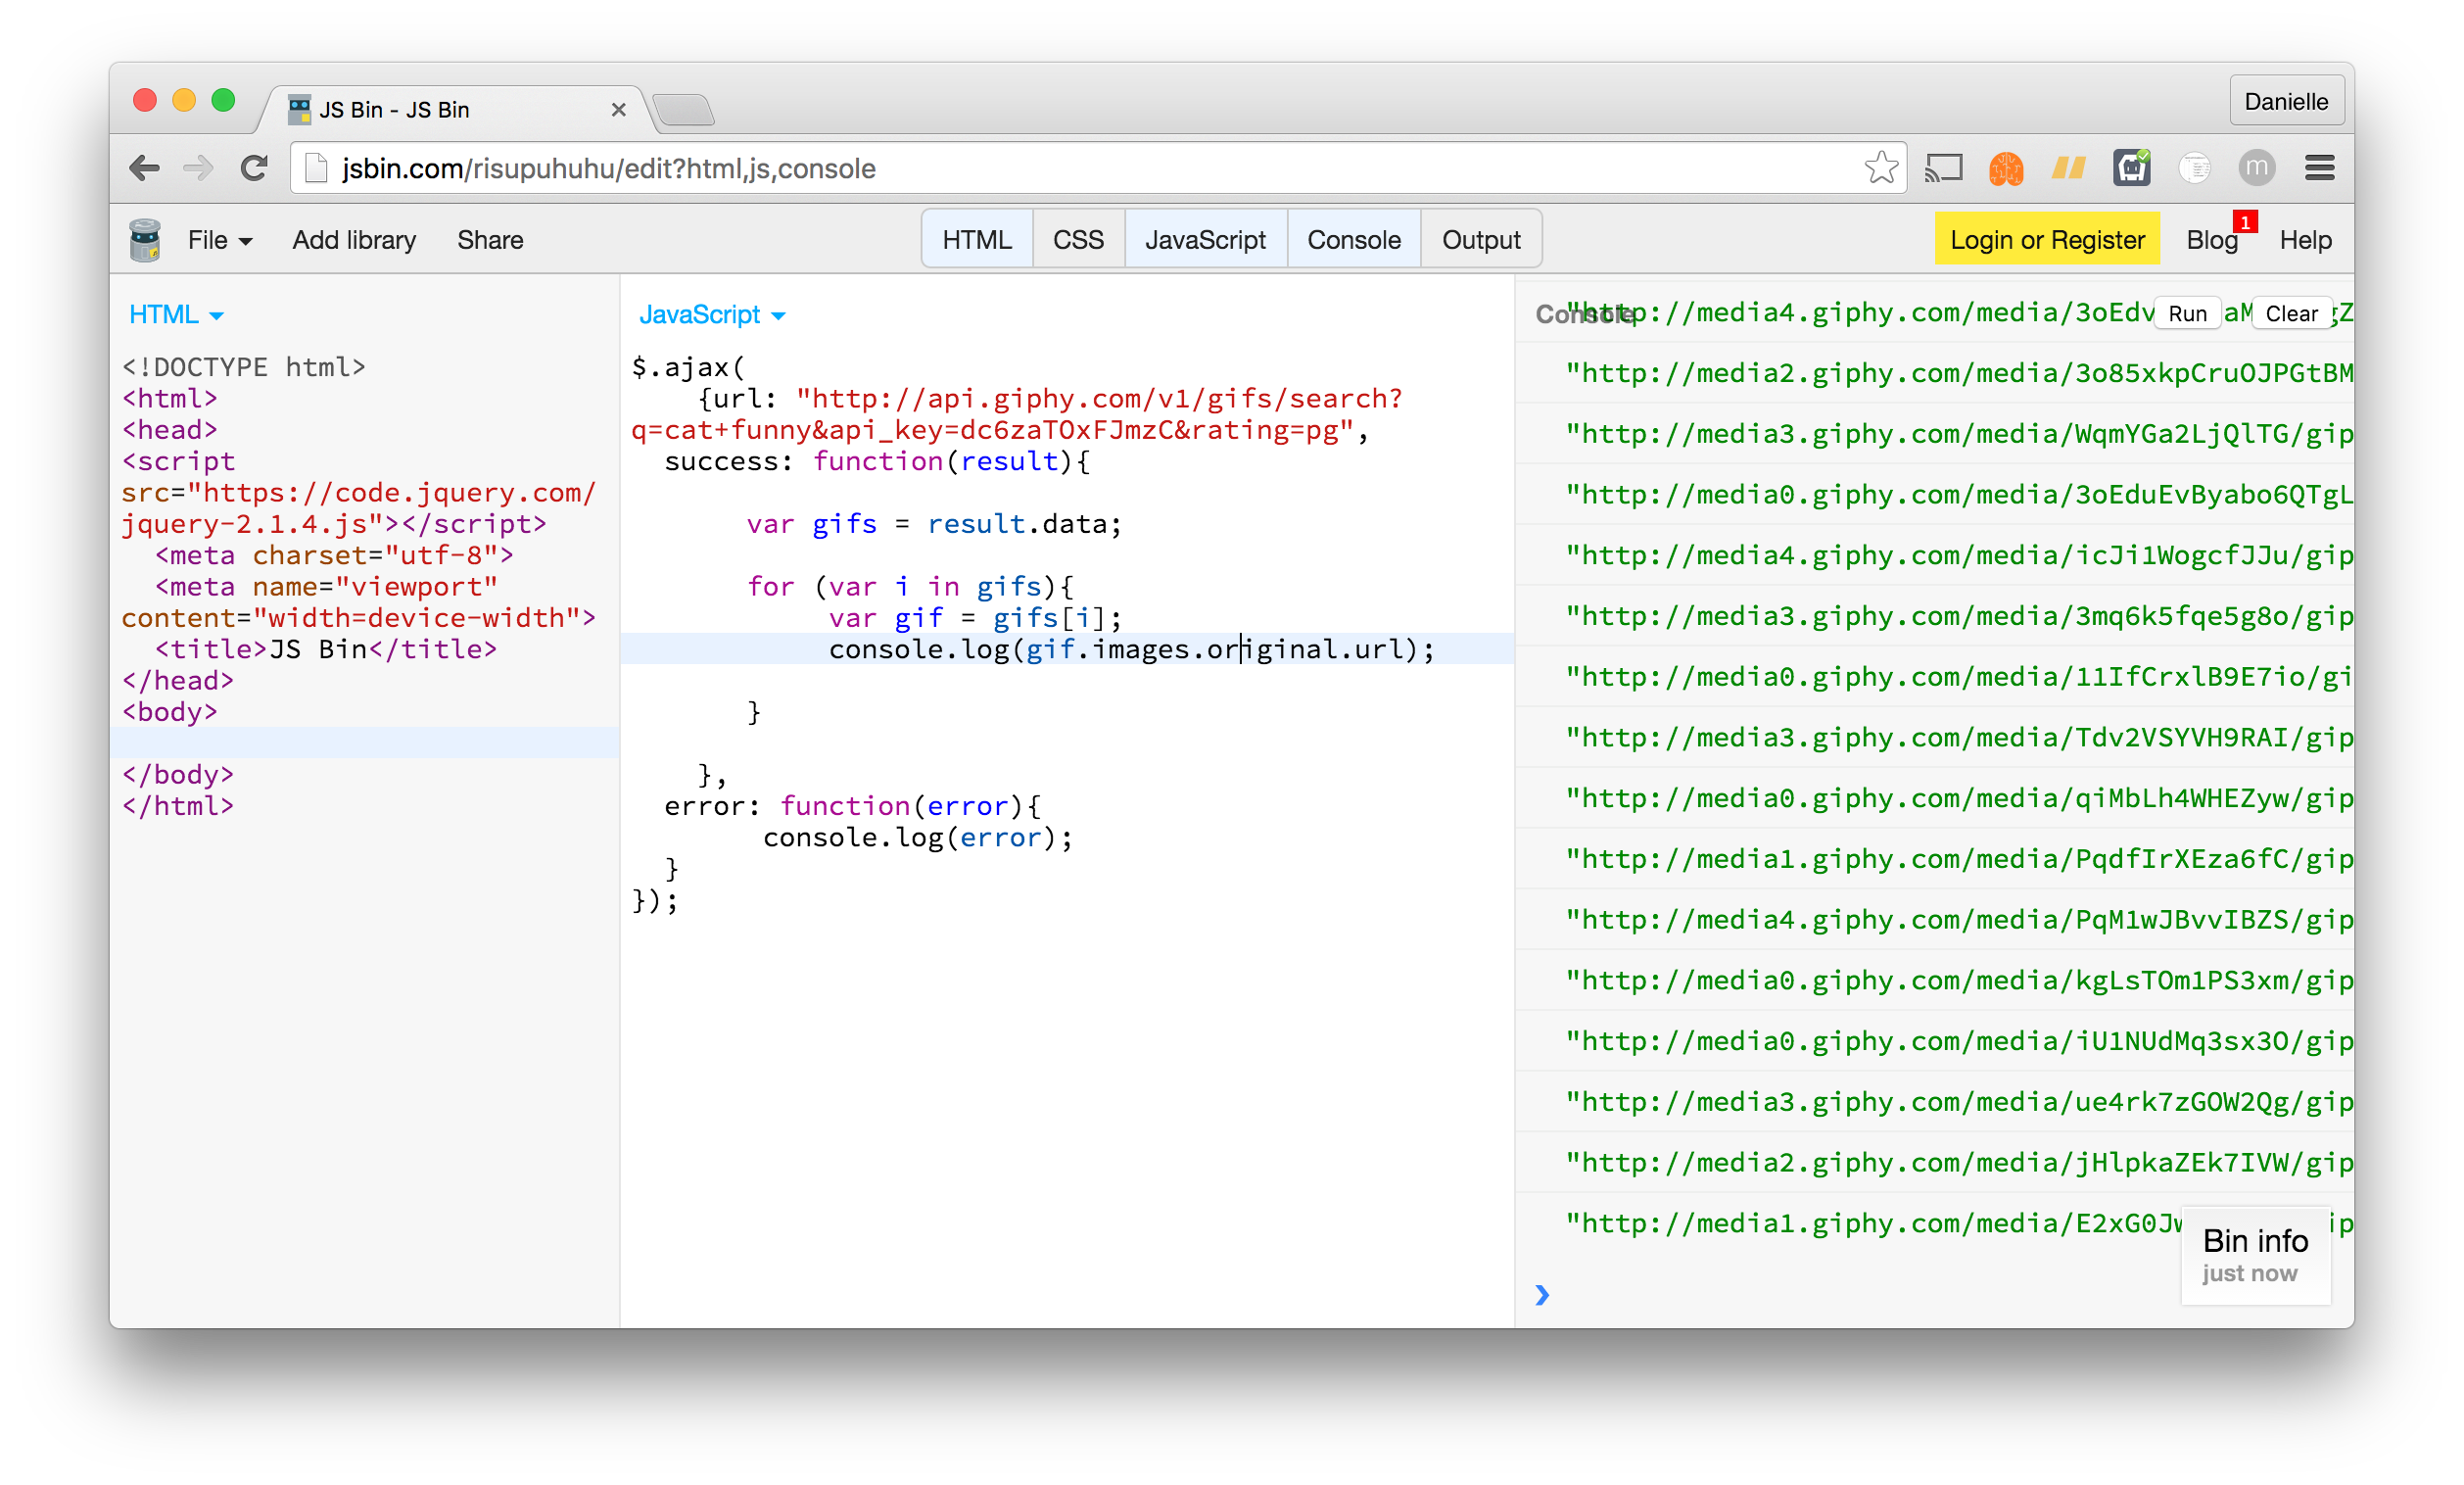Toggle the JavaScript panel
The image size is (2464, 1485).
point(1205,240)
